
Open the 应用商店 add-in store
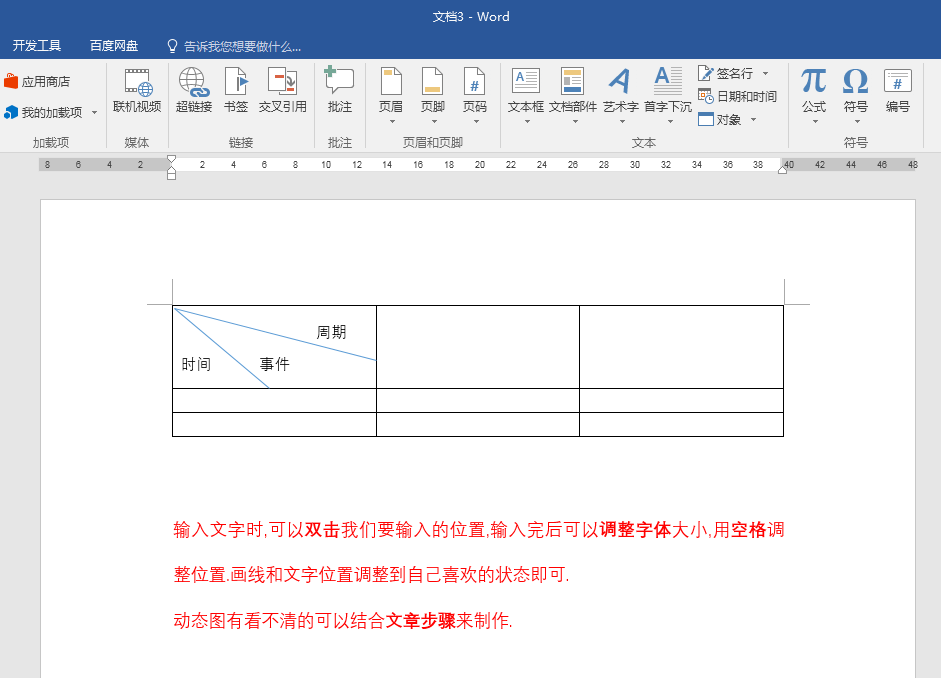[37, 82]
